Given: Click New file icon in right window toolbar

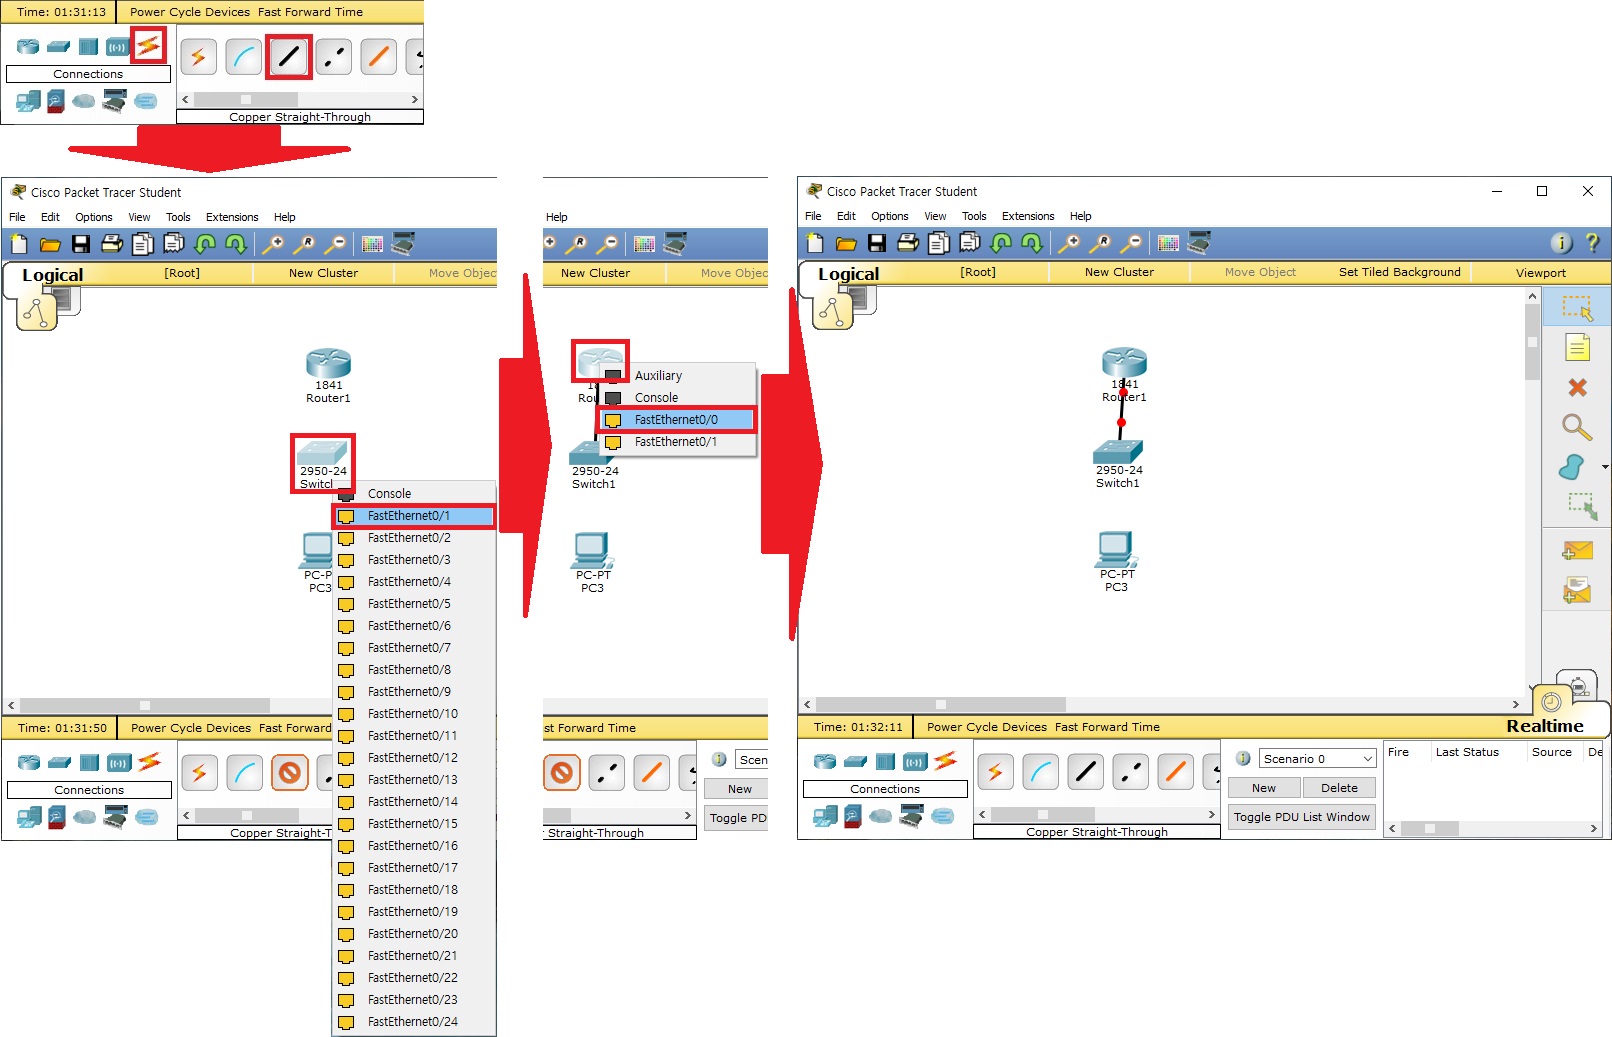Looking at the screenshot, I should pyautogui.click(x=815, y=243).
